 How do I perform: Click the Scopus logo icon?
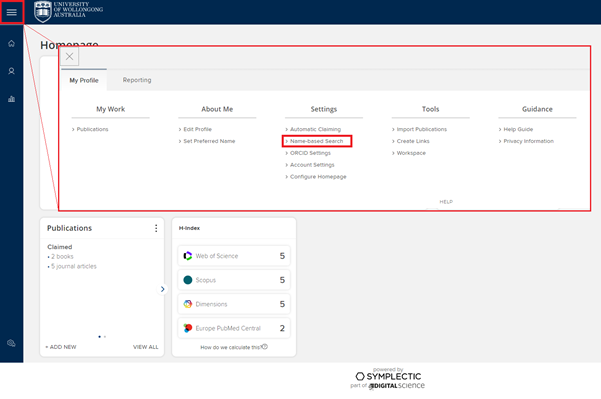[x=188, y=280]
